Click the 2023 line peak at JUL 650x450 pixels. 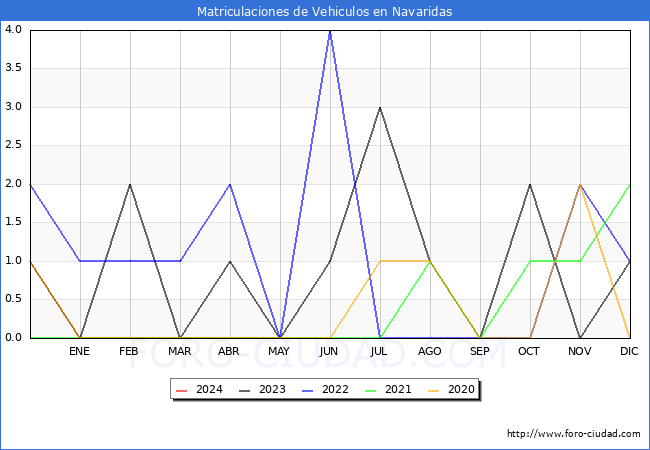point(380,108)
